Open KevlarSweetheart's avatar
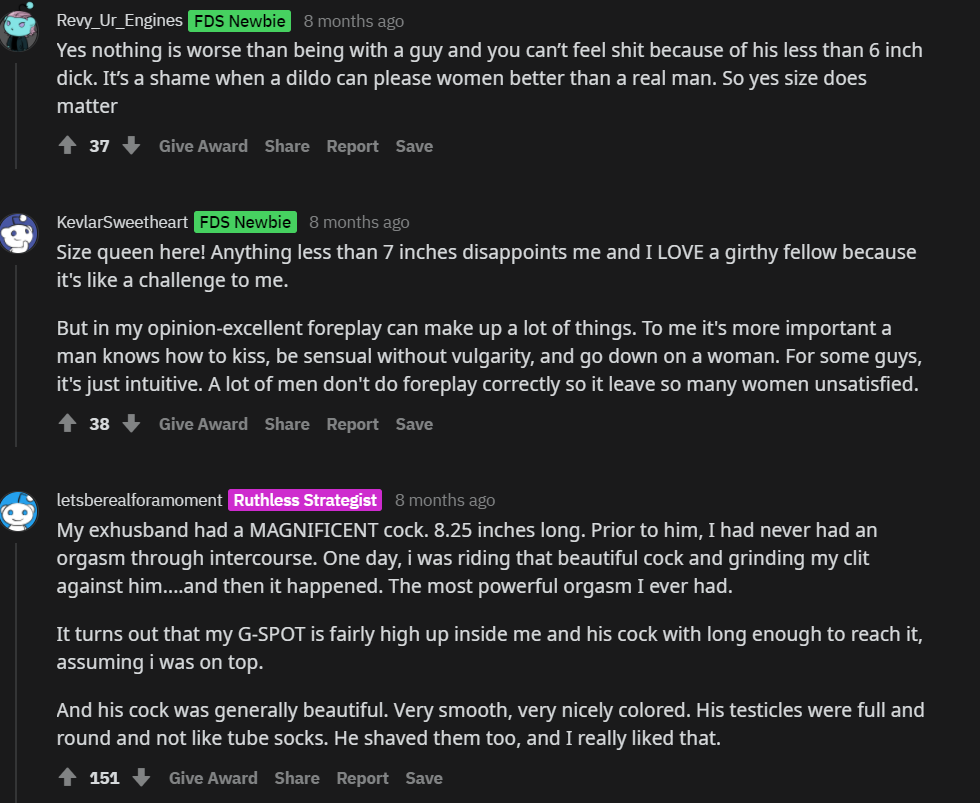This screenshot has width=980, height=803. coord(18,234)
